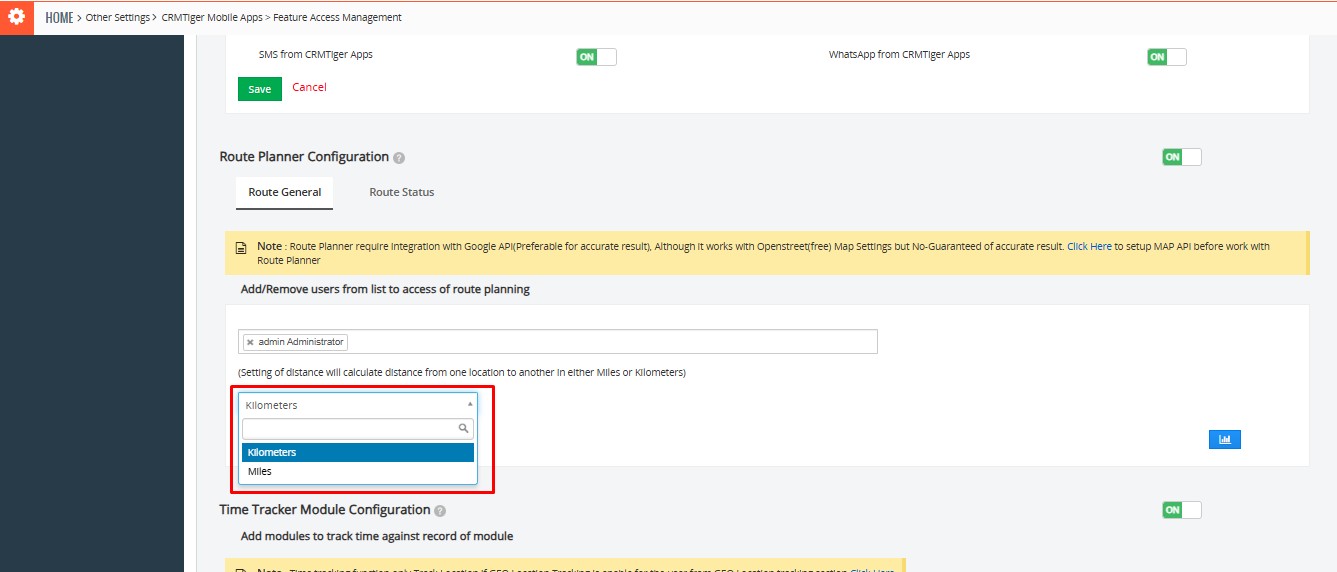
Task: Select Kilometers option in the list
Action: pyautogui.click(x=358, y=452)
